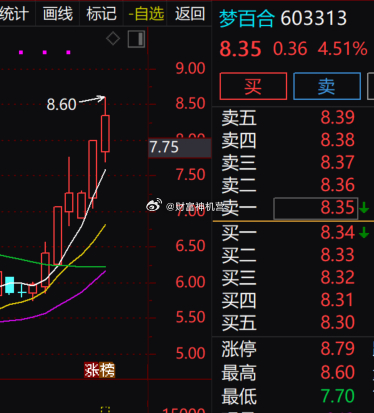Select the 卖四 price 8.38
Screen dimensions: 374x413
337,140
